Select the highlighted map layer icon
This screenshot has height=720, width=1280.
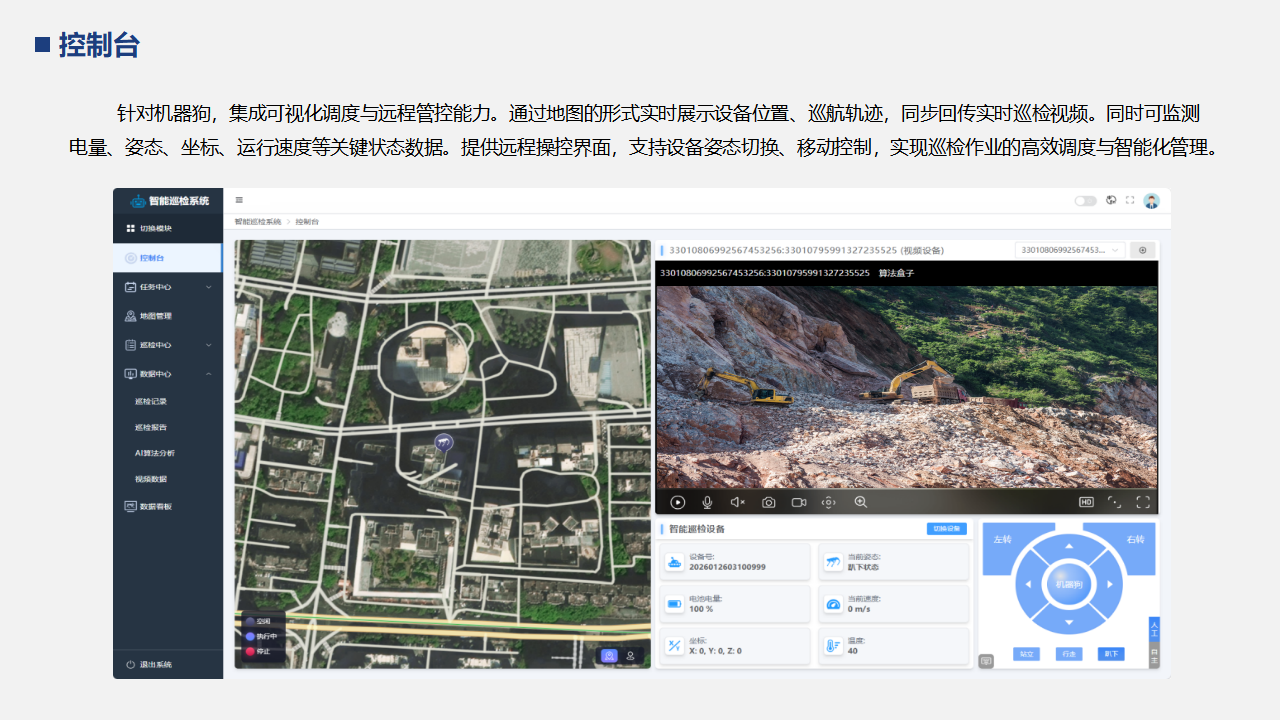pyautogui.click(x=609, y=656)
